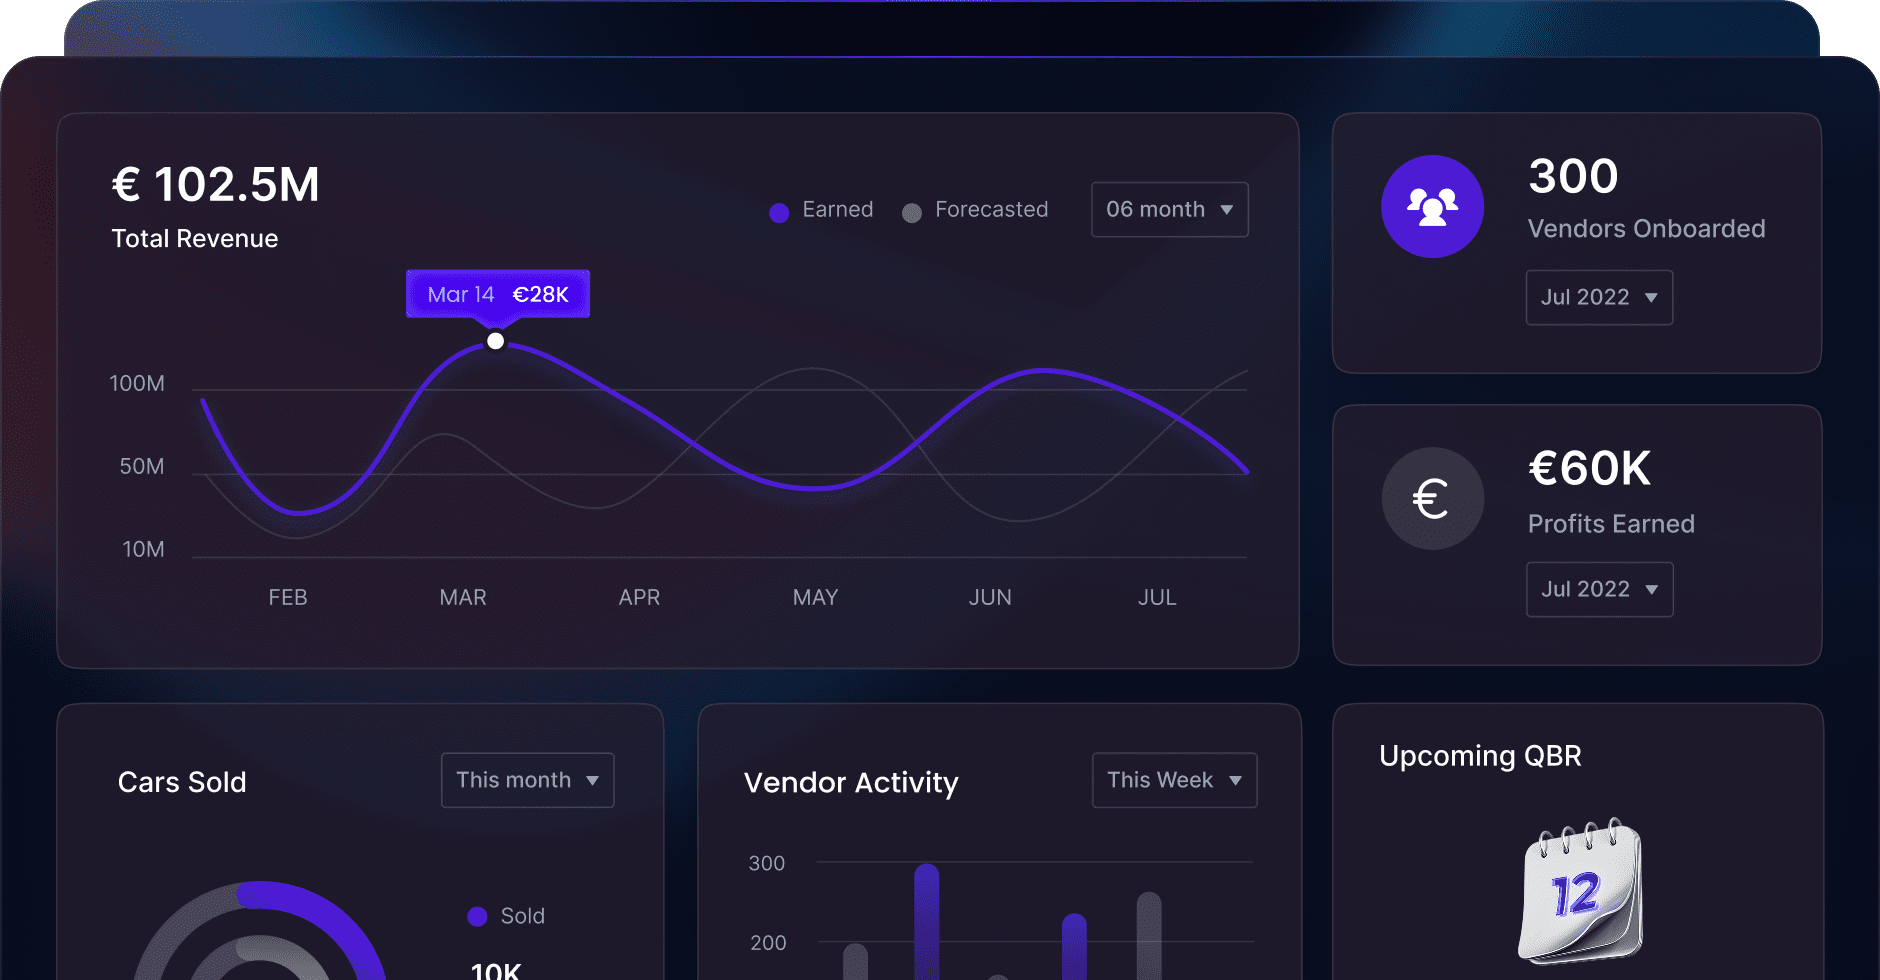Select the white data point on the chart
The image size is (1880, 980).
495,342
